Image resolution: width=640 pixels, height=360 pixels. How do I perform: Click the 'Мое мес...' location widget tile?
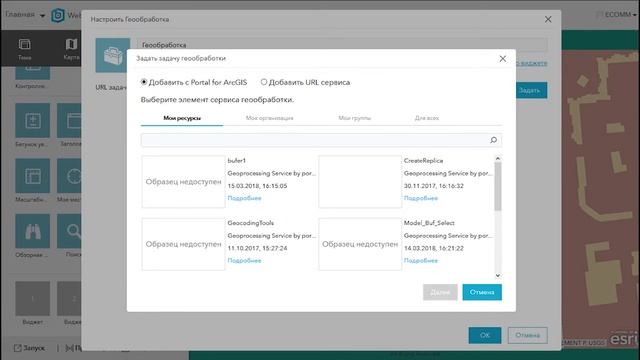tap(69, 176)
